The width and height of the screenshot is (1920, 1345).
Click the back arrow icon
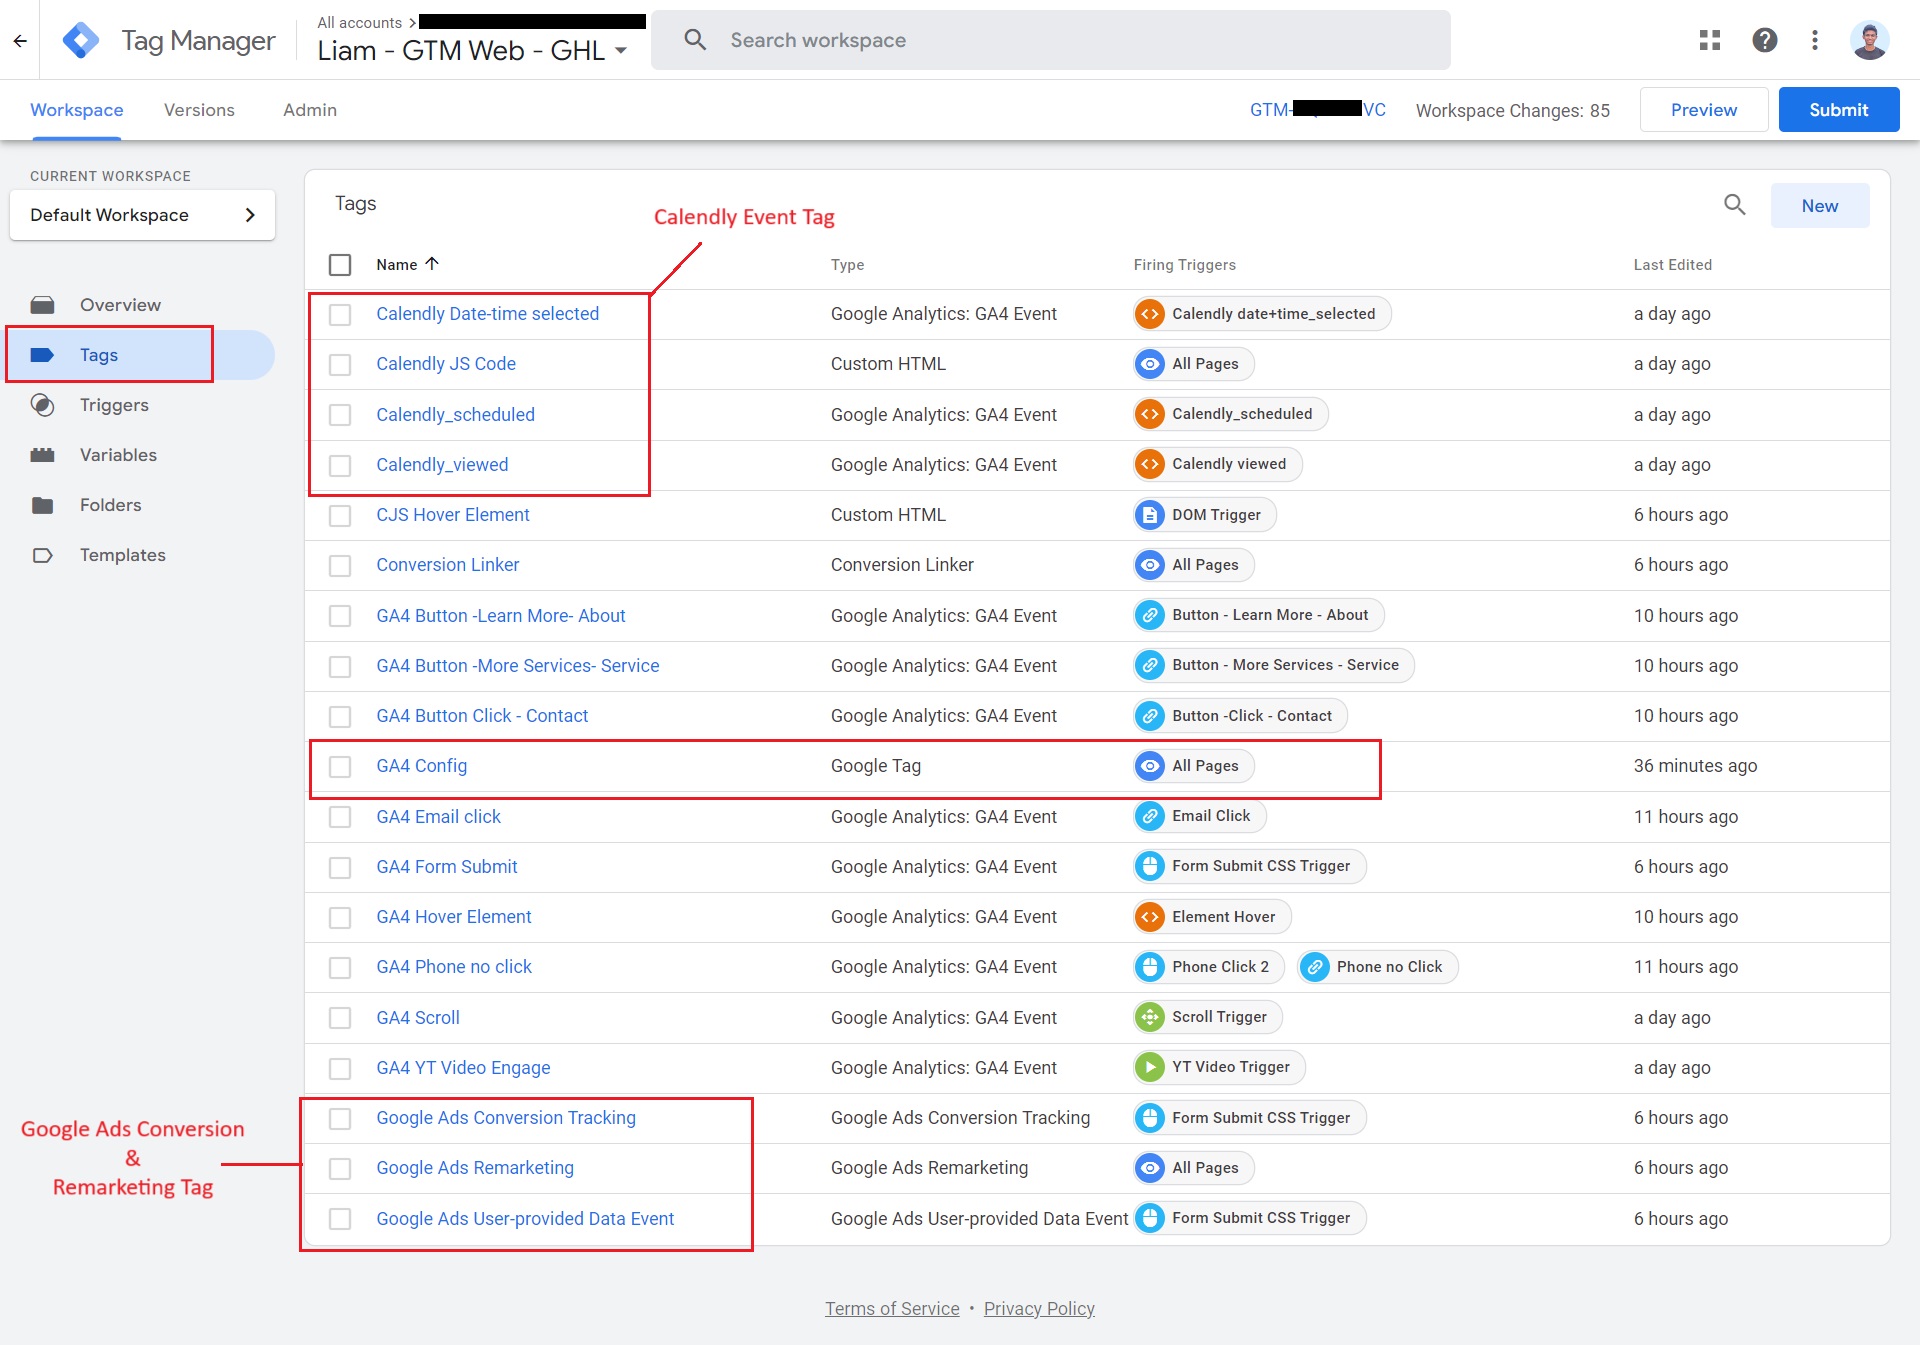click(20, 41)
